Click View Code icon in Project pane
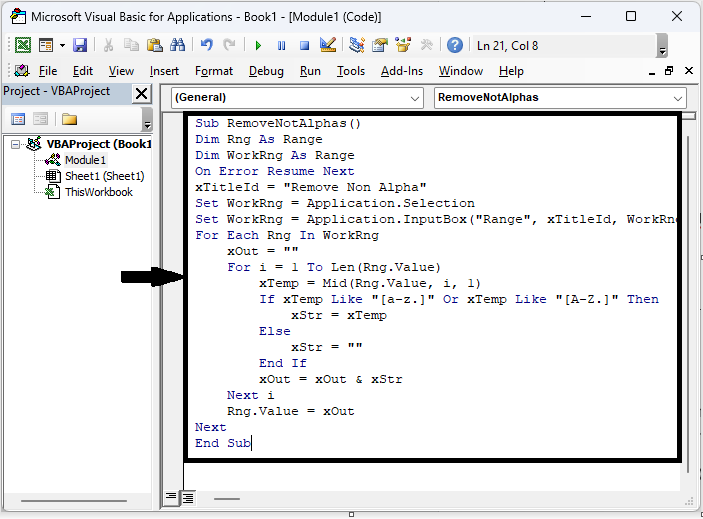 point(18,119)
